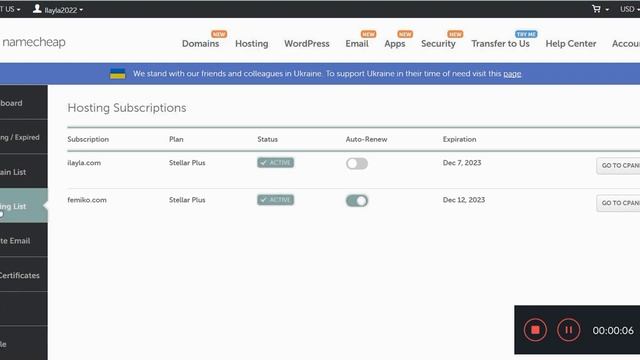Open Transfer to Us menu
640x360 pixels.
500,44
